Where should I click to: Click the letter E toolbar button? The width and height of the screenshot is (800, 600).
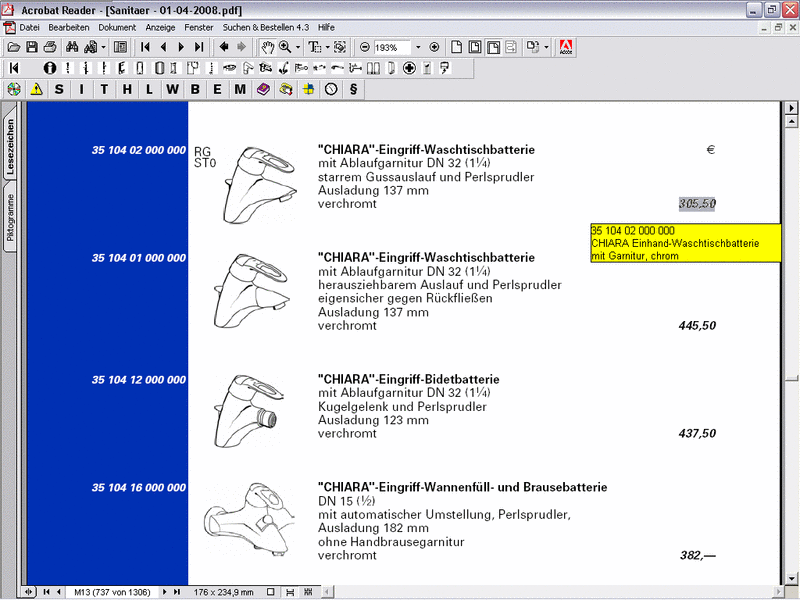pos(217,89)
